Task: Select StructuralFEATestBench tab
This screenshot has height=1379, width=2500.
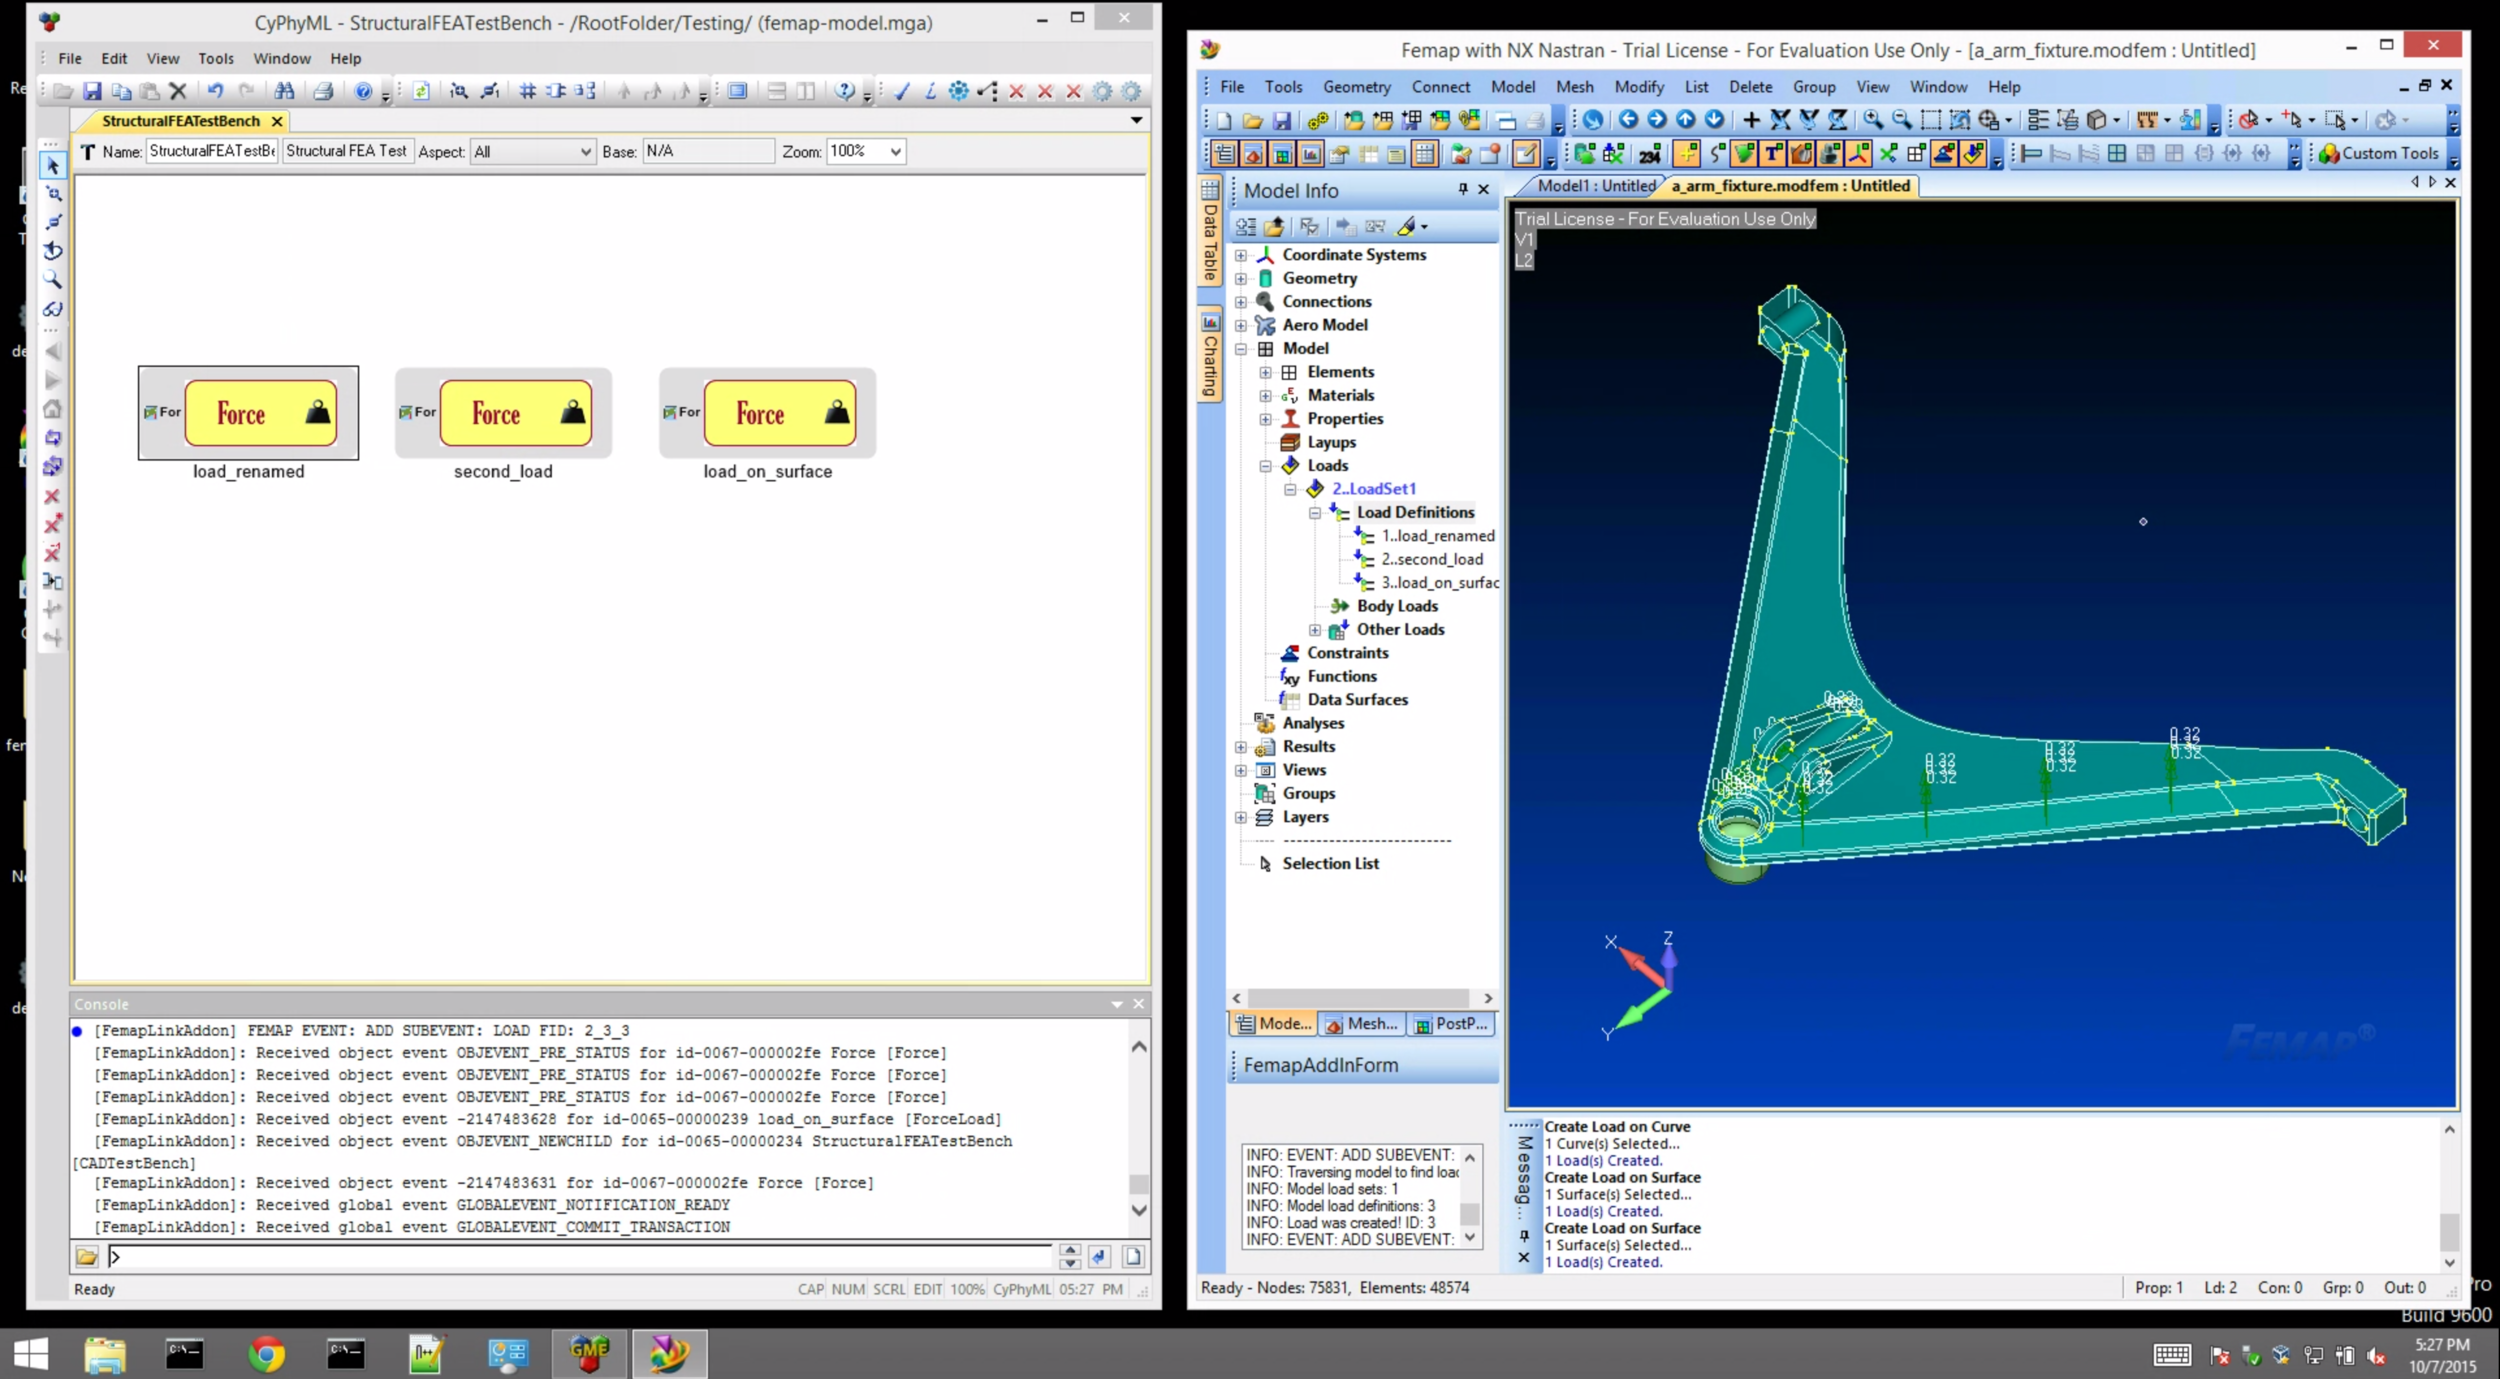Action: 181,121
